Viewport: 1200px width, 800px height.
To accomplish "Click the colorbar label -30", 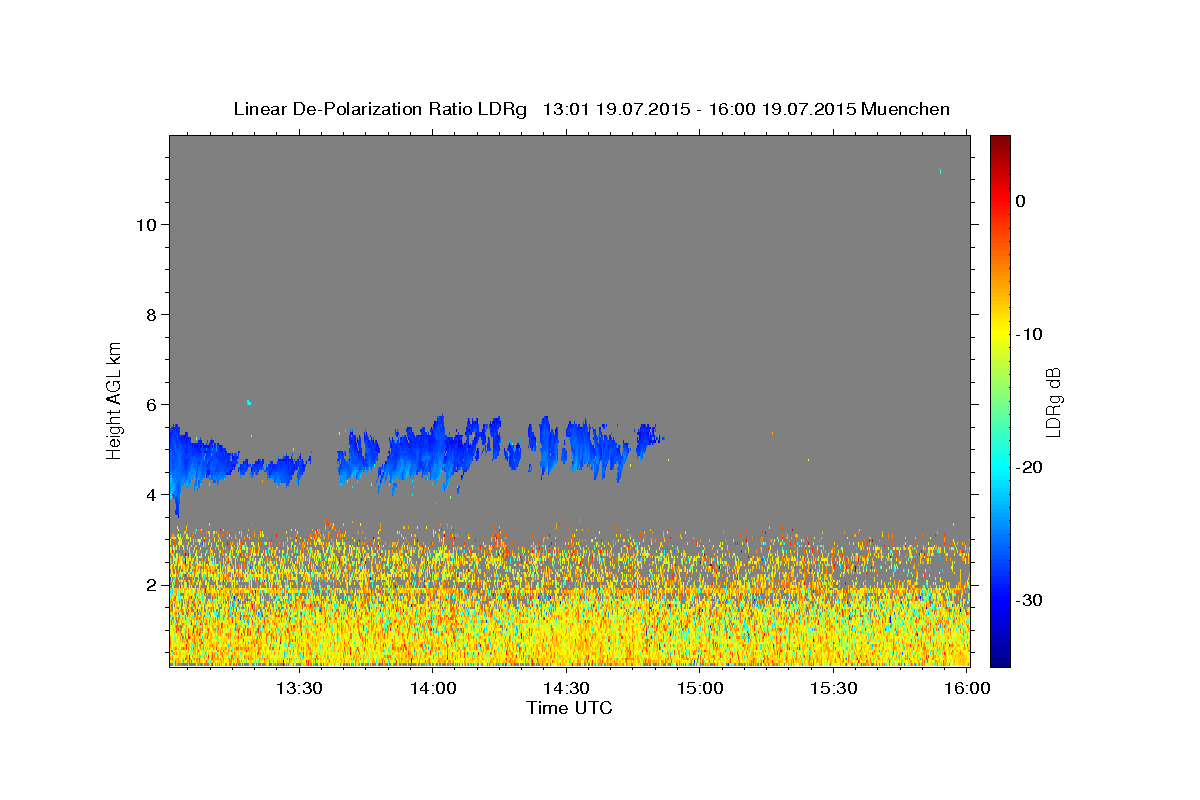I will click(1029, 600).
